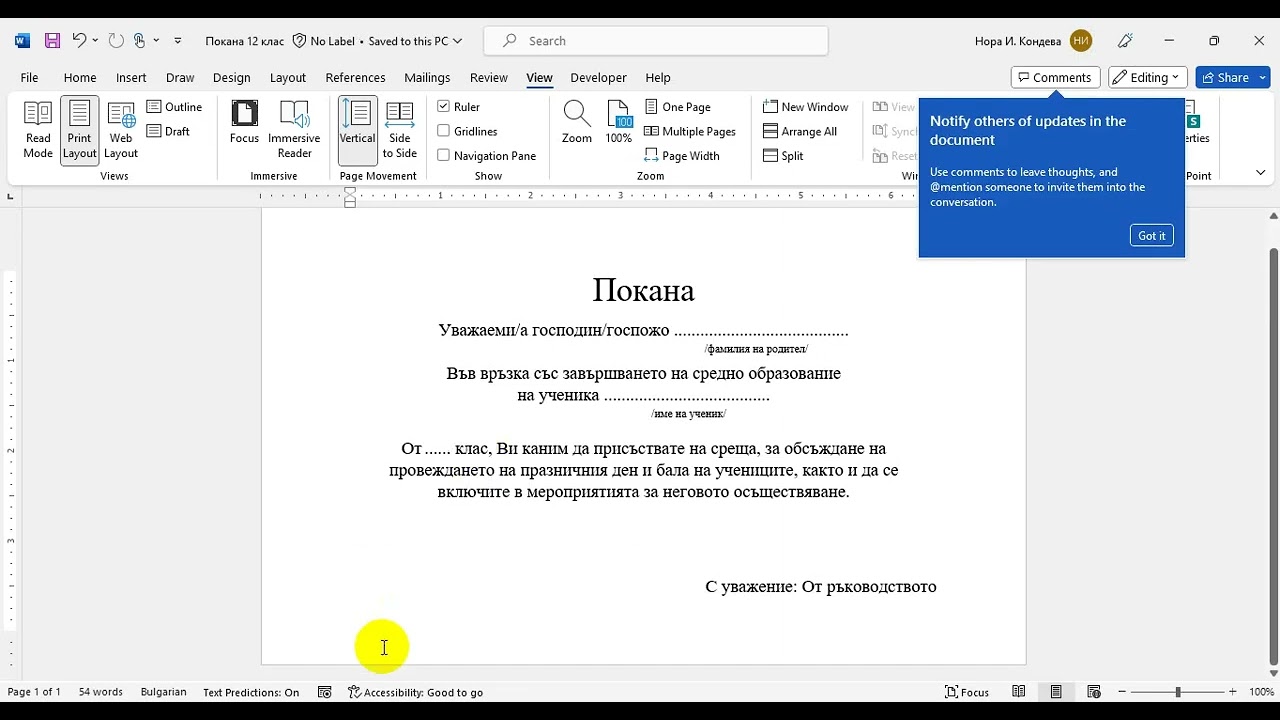
Task: Select Vertical page movement
Action: tap(357, 130)
